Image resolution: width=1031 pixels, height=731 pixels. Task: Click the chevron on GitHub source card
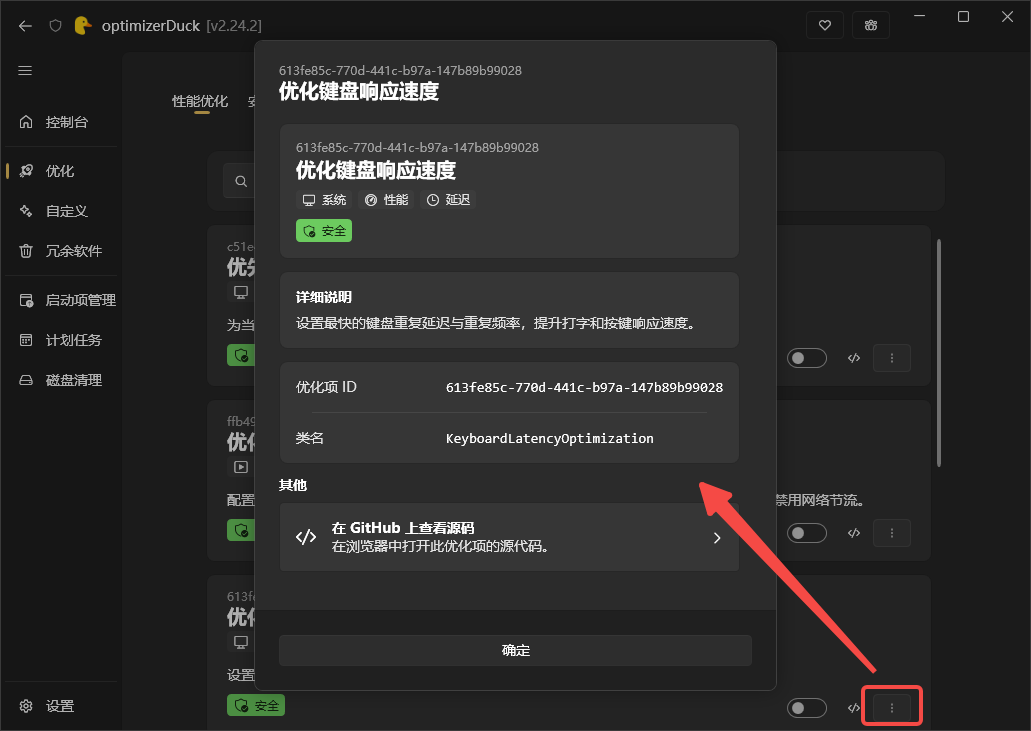tap(717, 538)
